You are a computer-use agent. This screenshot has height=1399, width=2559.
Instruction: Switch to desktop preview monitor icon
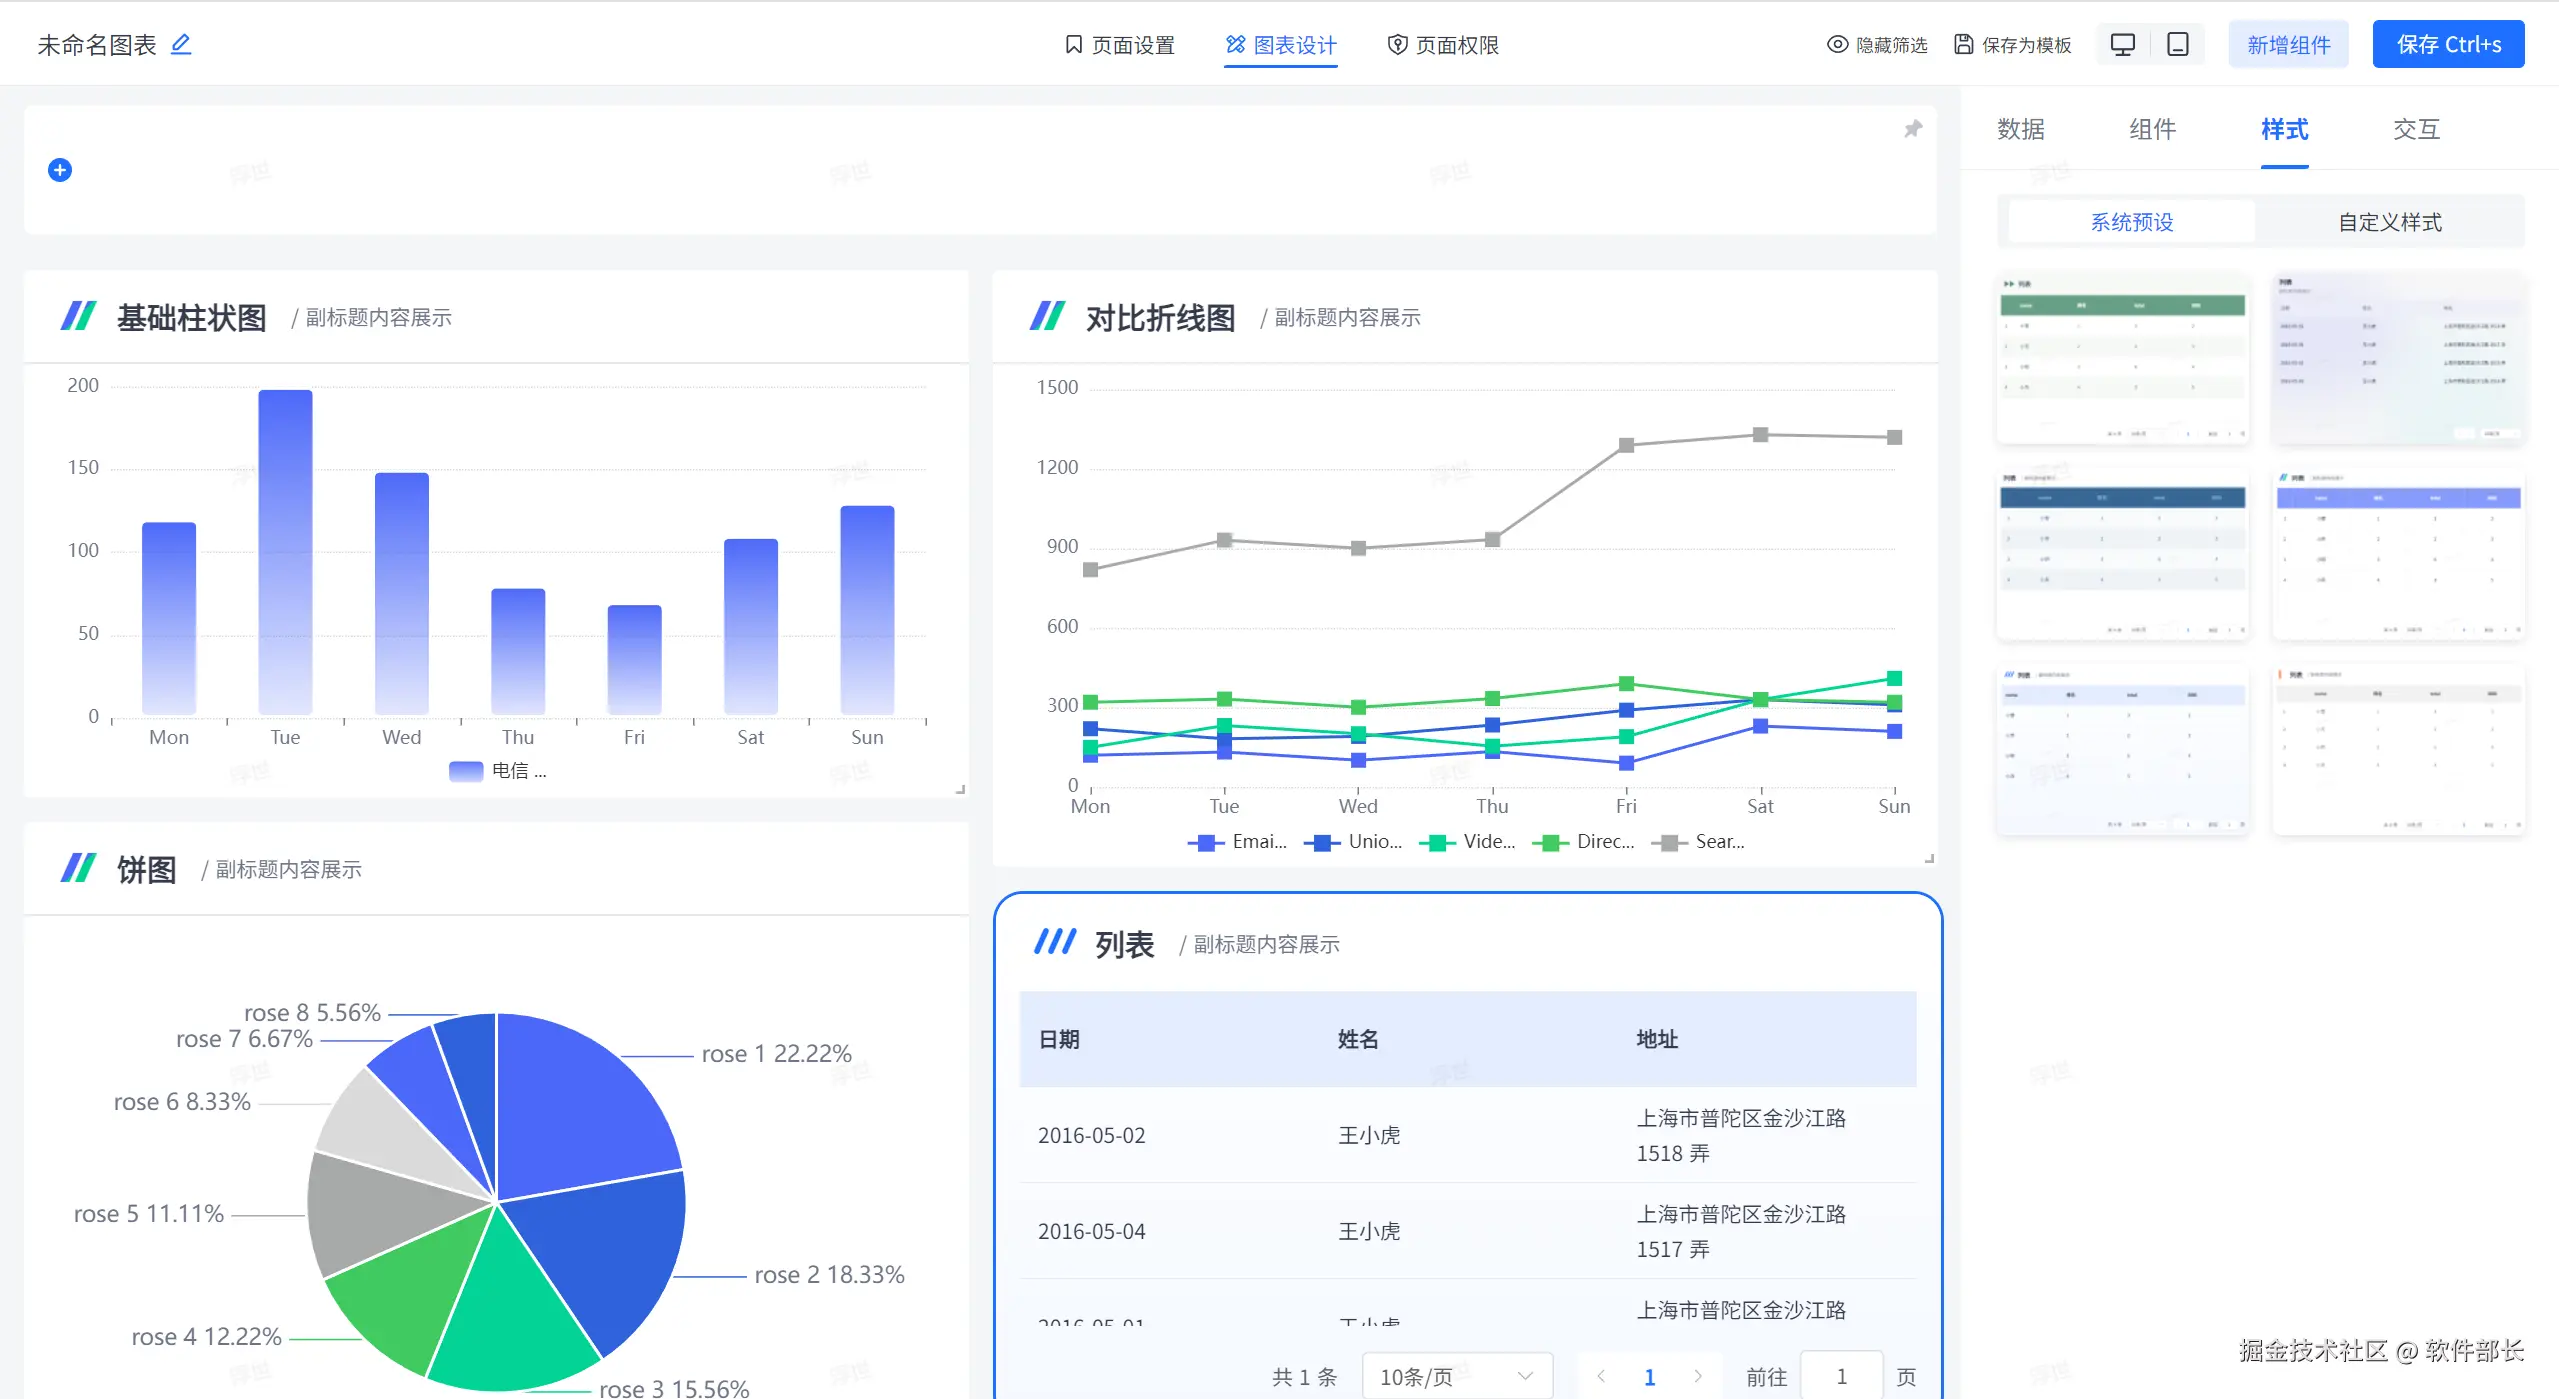point(2122,45)
